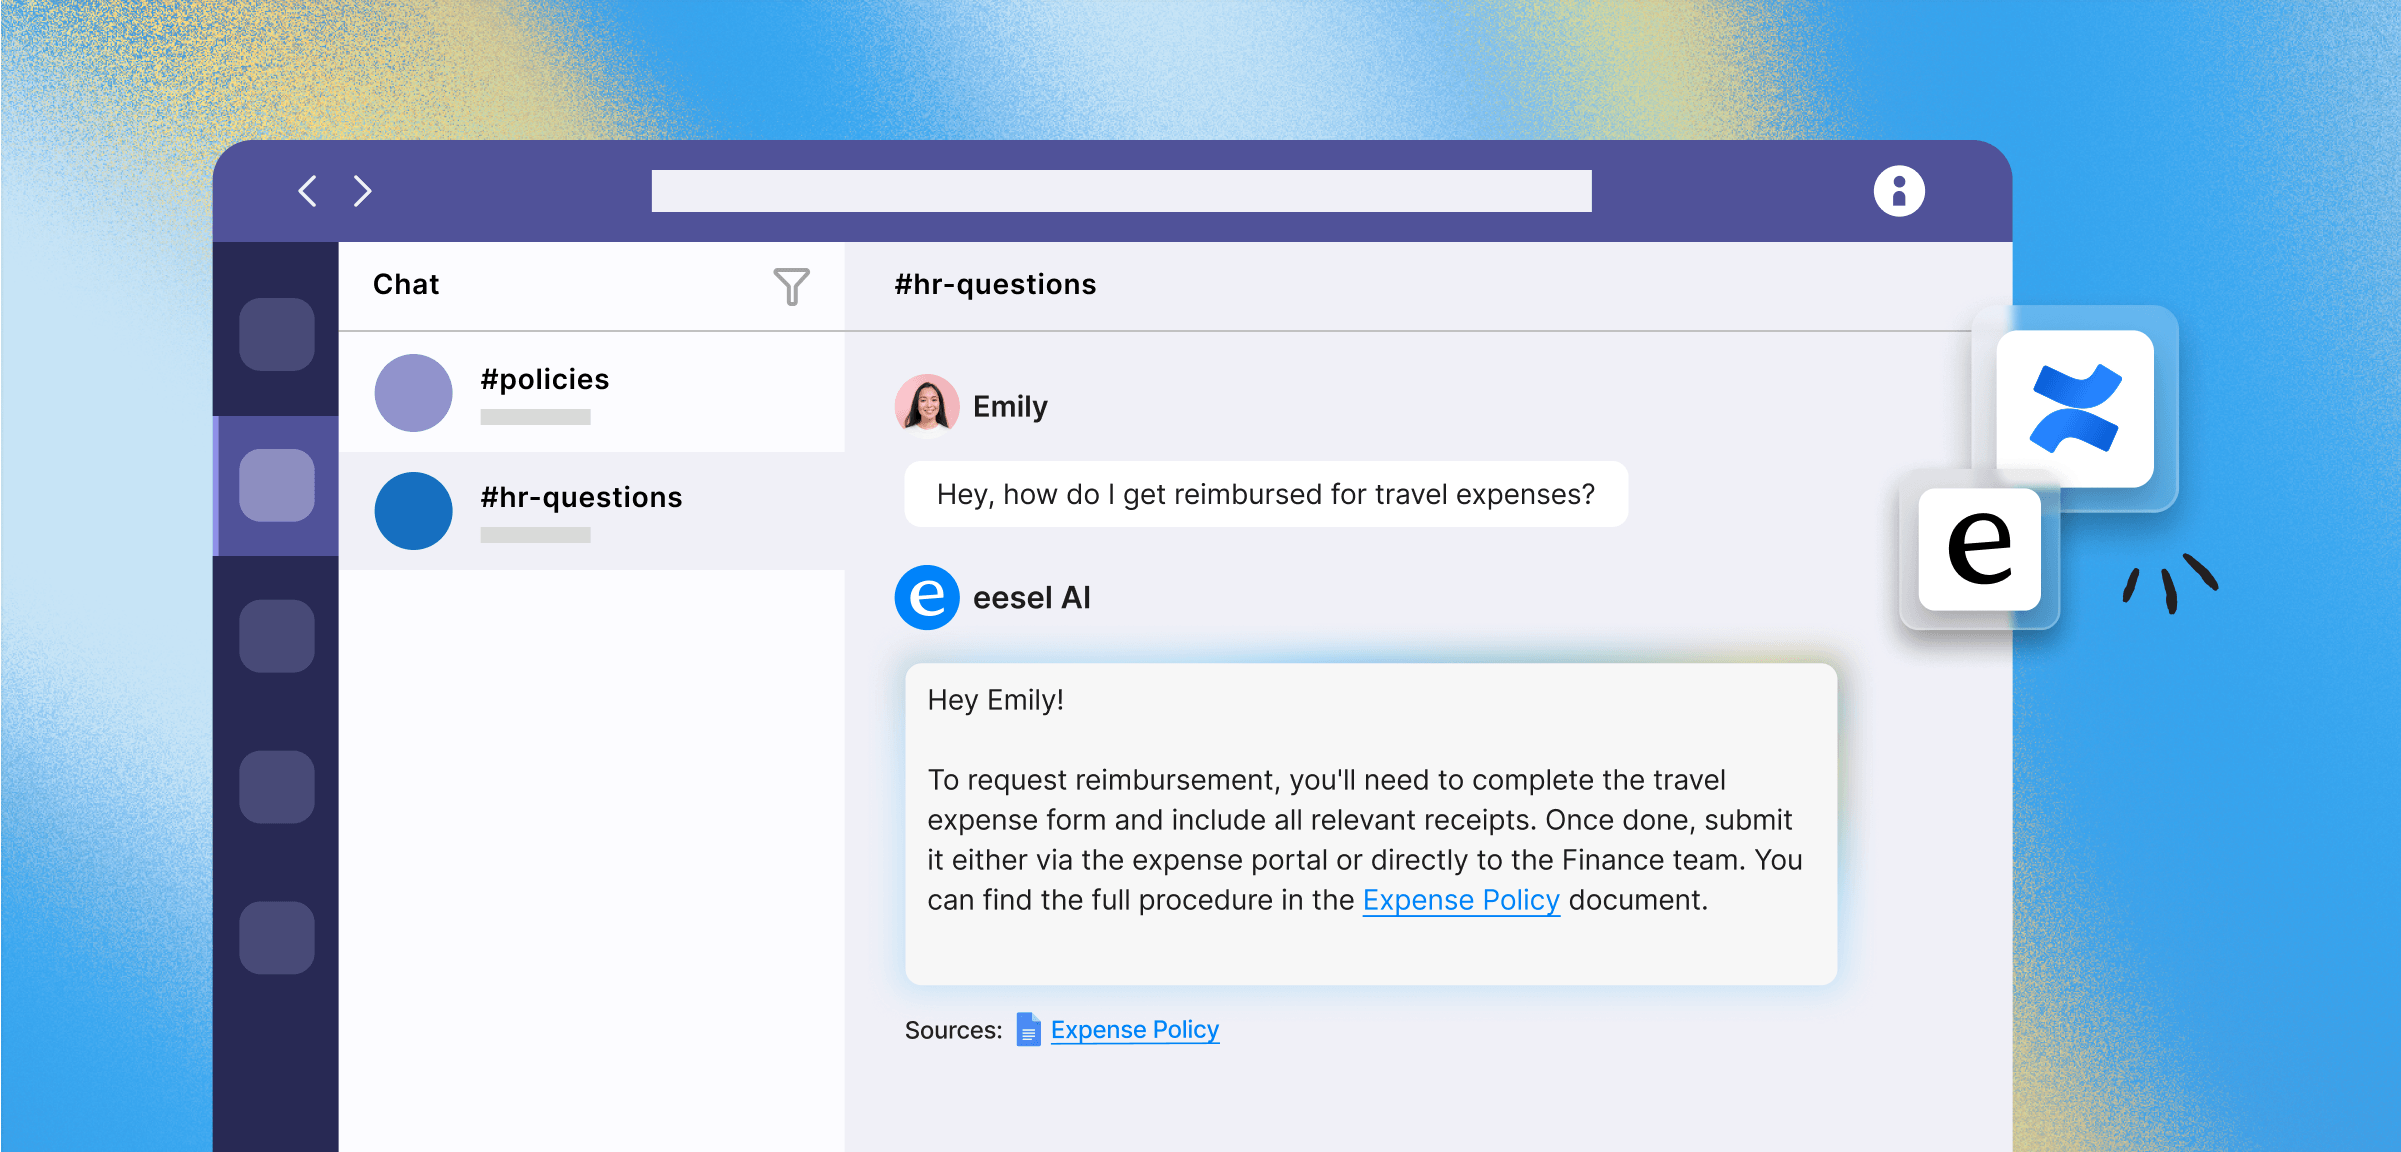Viewport: 2401px width, 1152px height.
Task: Open the #policies channel
Action: pyautogui.click(x=592, y=392)
